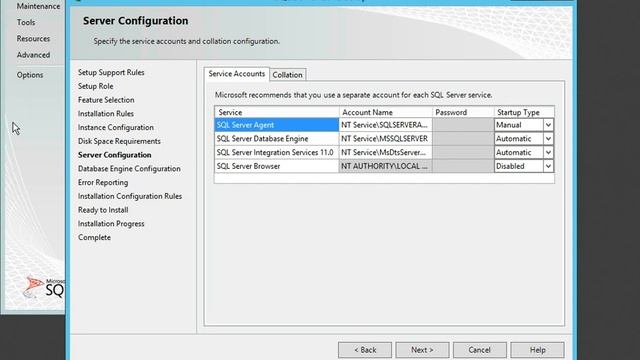Click the Startup Type column header
This screenshot has width=640, height=360.
[x=524, y=112]
